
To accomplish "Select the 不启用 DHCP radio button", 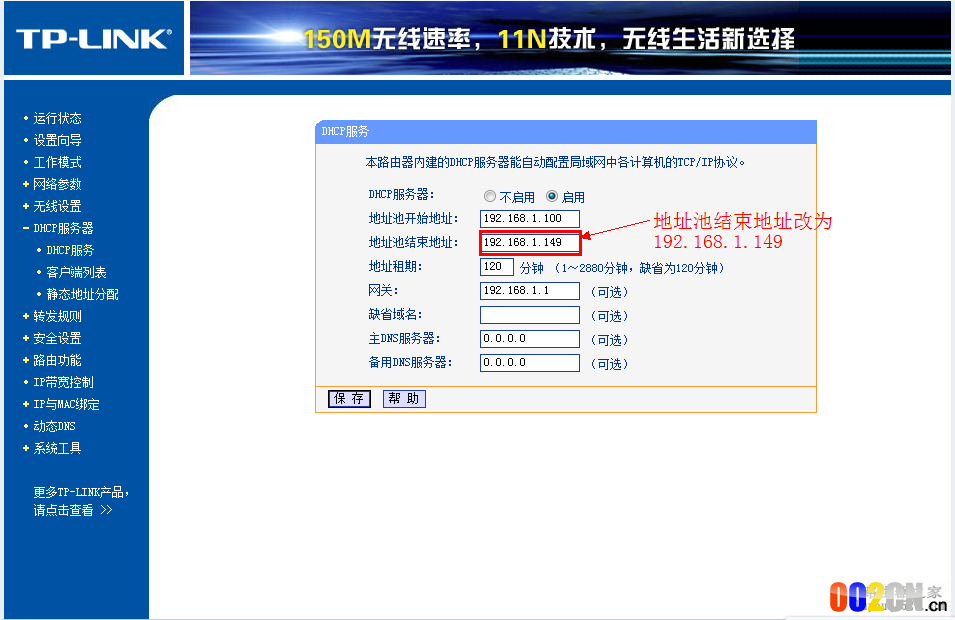I will pos(490,196).
